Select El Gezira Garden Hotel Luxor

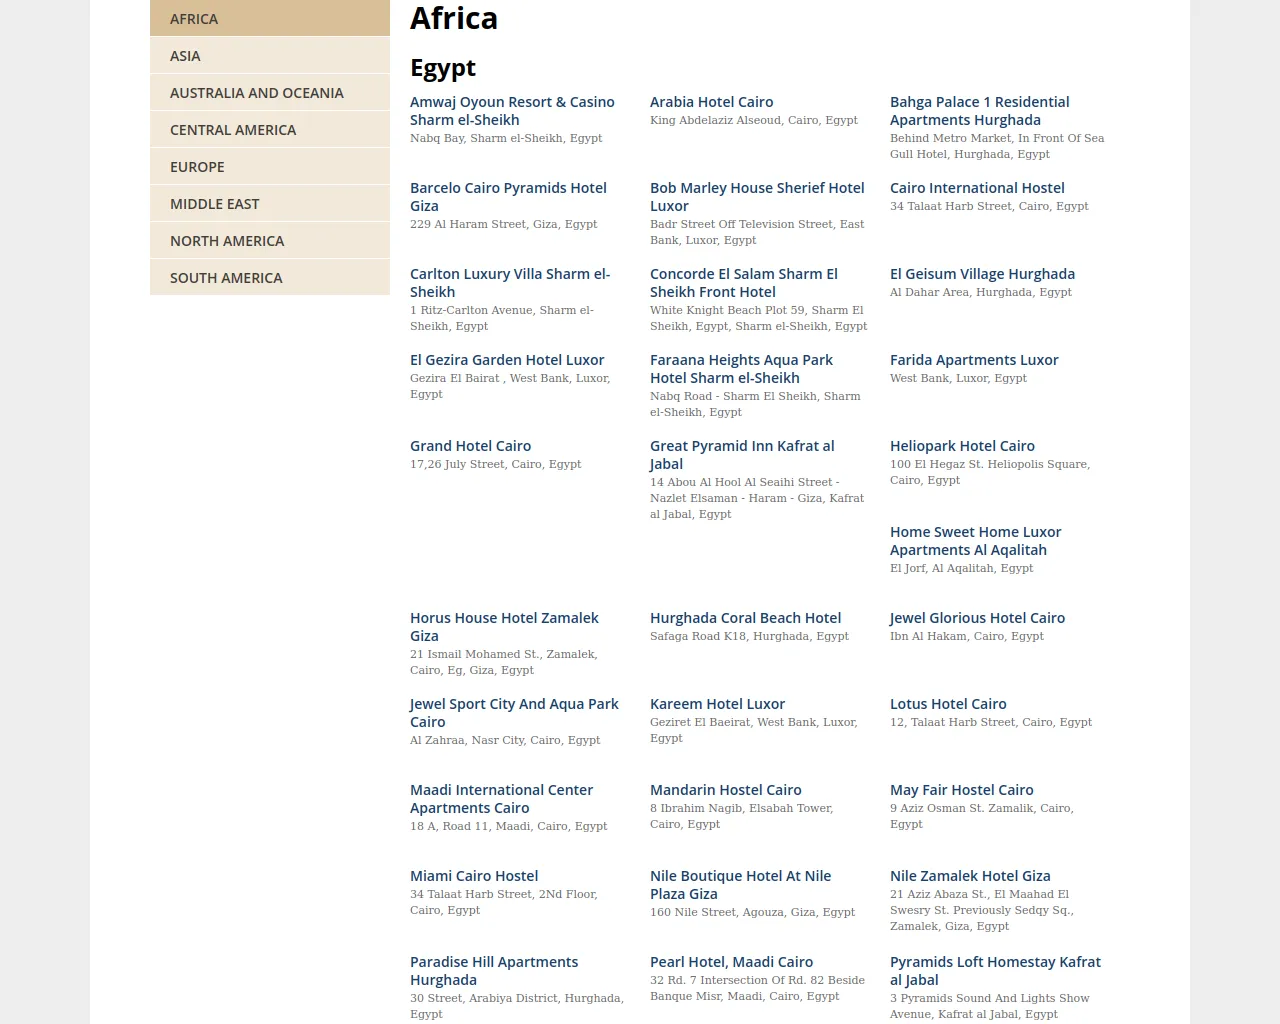[x=507, y=360]
